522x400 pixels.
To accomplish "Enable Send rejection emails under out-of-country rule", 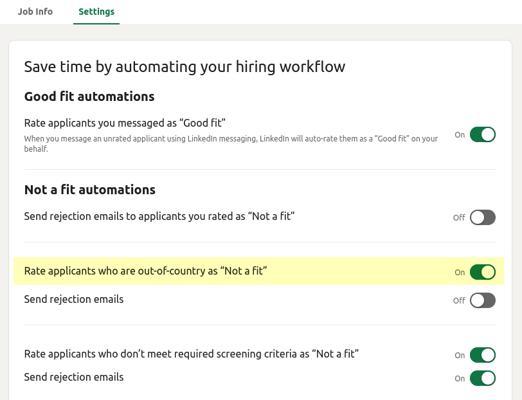I will pyautogui.click(x=483, y=300).
